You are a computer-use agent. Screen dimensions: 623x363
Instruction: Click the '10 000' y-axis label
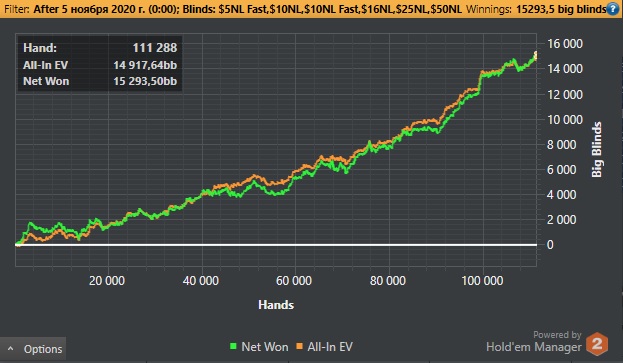coord(565,120)
